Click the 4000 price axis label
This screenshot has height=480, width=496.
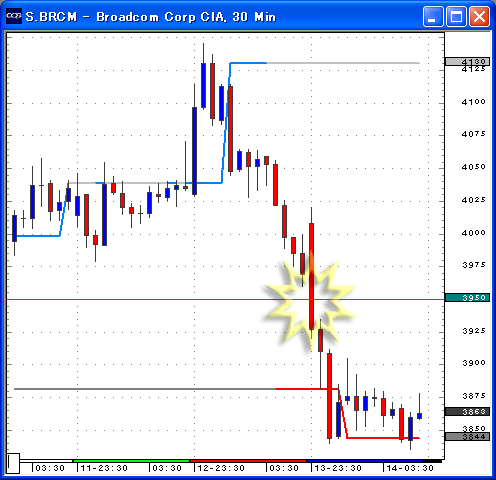(x=473, y=233)
